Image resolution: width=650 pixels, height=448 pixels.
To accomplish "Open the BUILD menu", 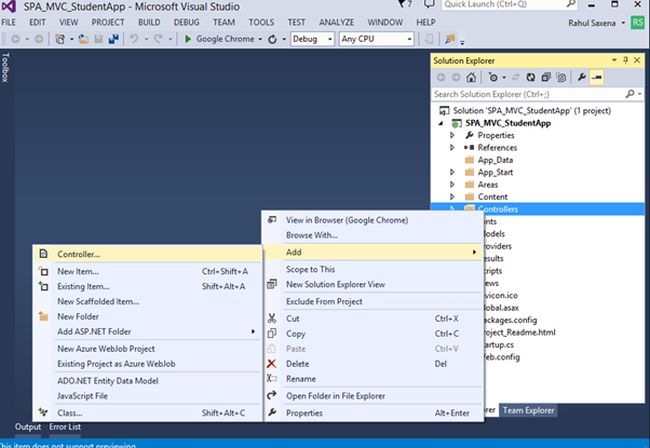I will (149, 21).
